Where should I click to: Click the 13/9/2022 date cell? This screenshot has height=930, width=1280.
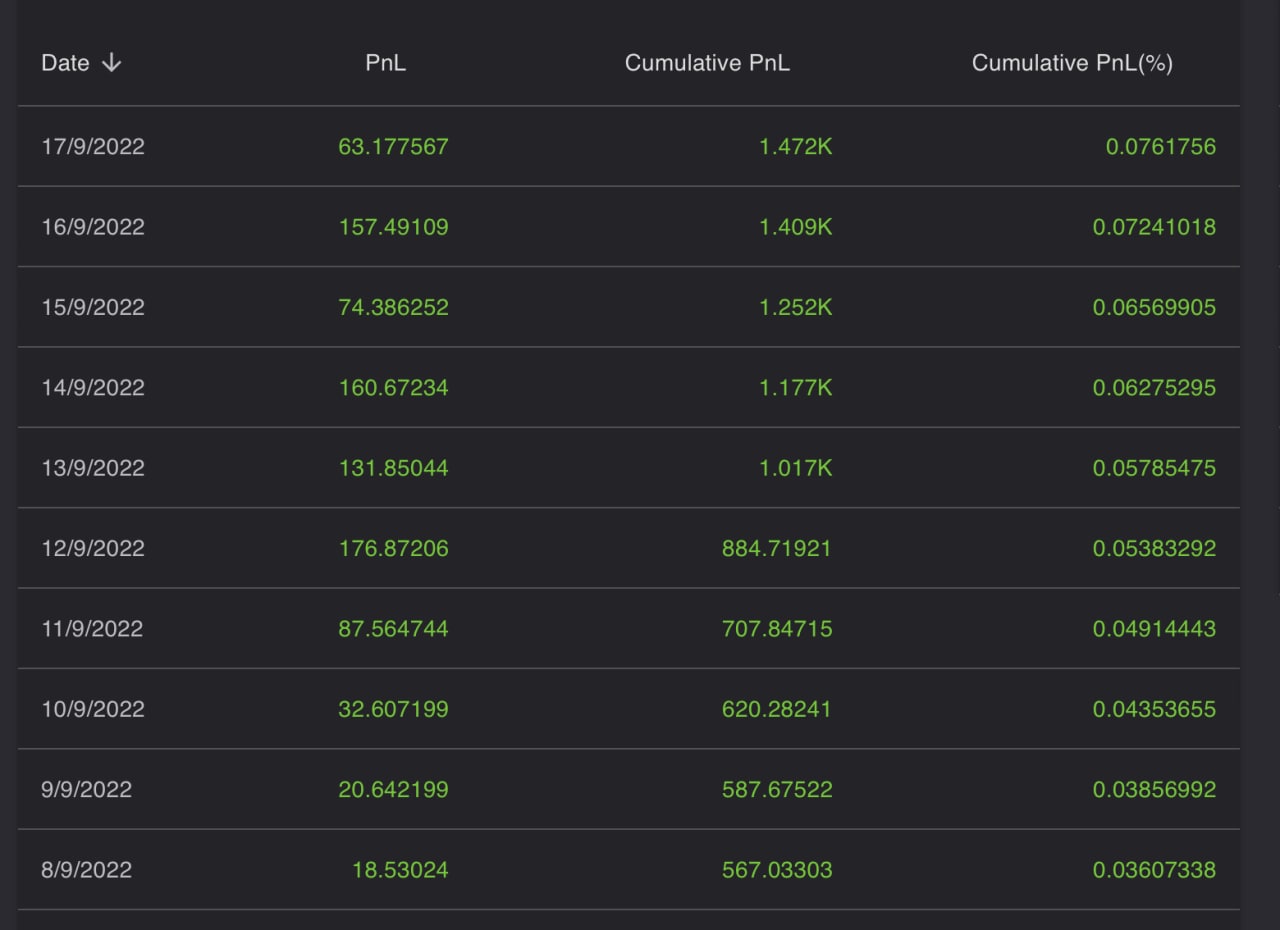click(93, 468)
